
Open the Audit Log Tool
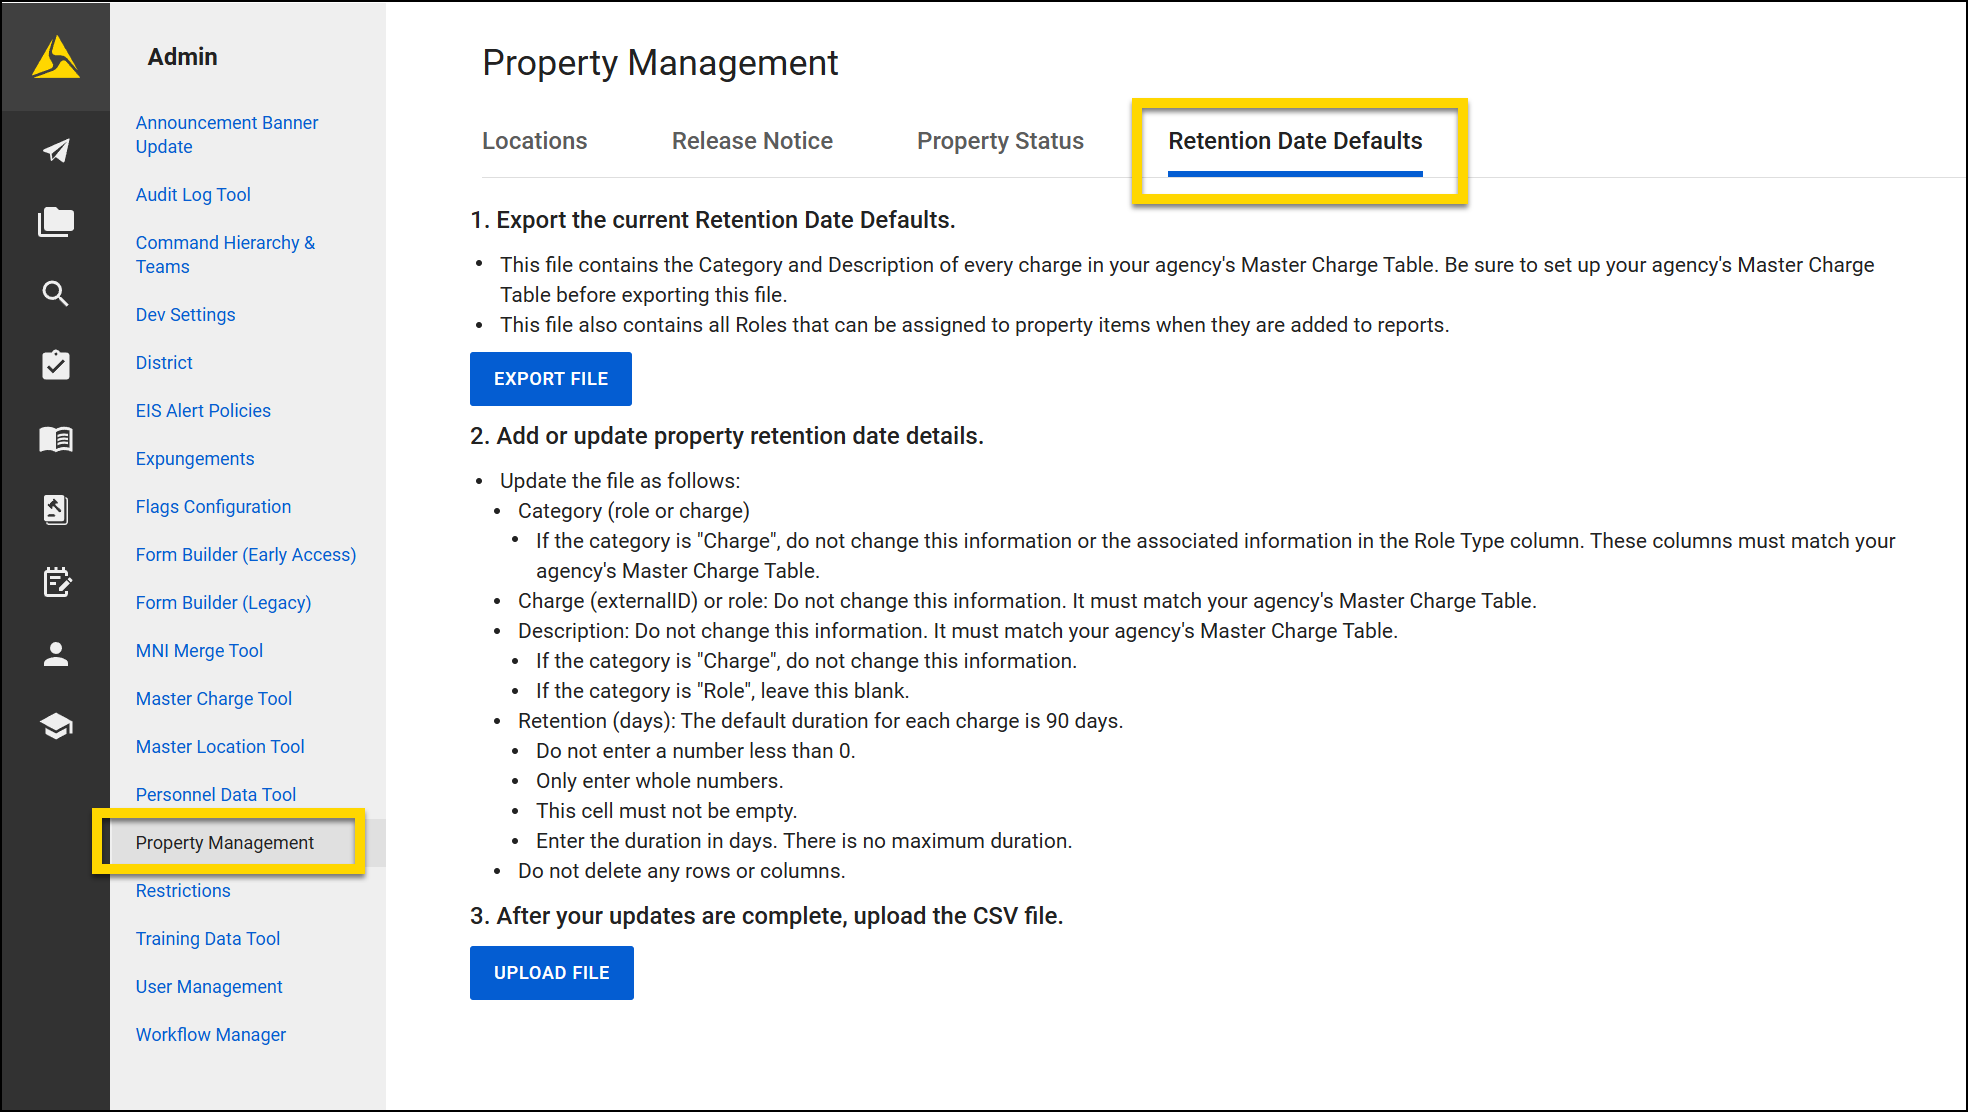(x=193, y=194)
